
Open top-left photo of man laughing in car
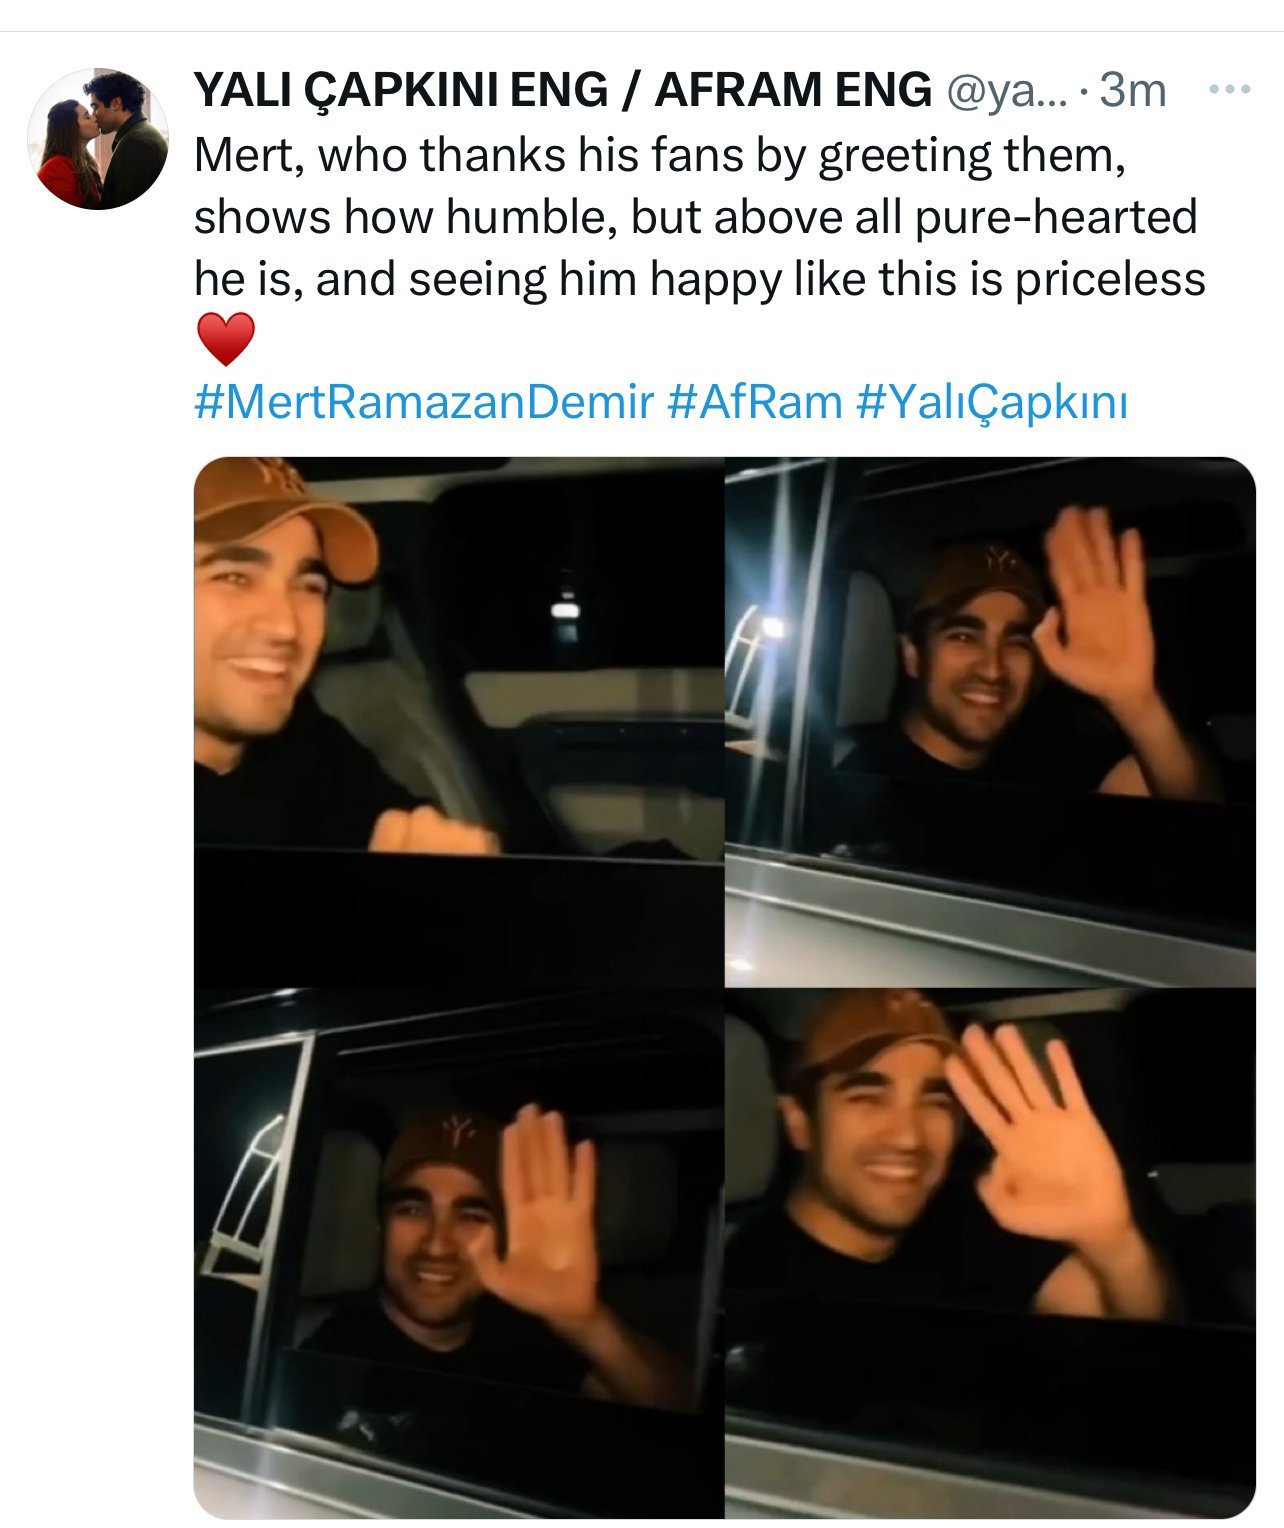(x=458, y=721)
